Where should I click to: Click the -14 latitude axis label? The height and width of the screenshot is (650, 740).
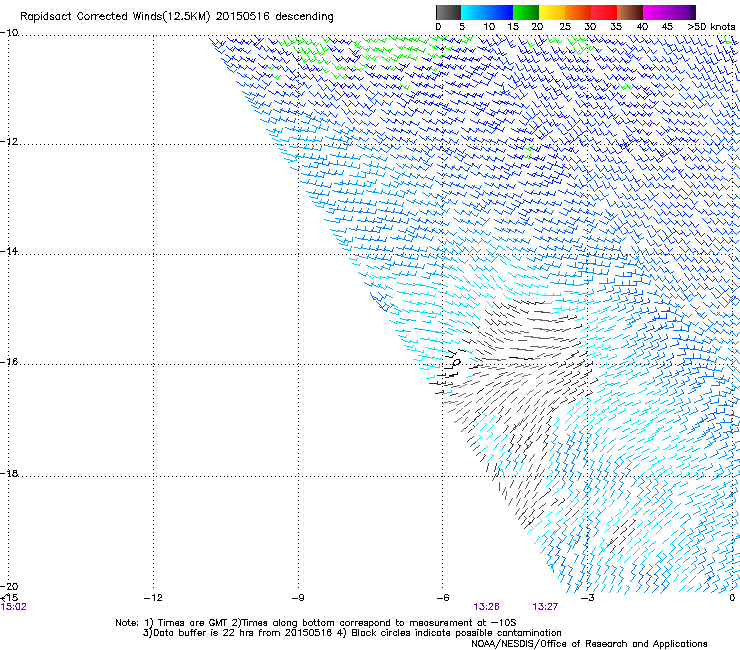coord(9,251)
